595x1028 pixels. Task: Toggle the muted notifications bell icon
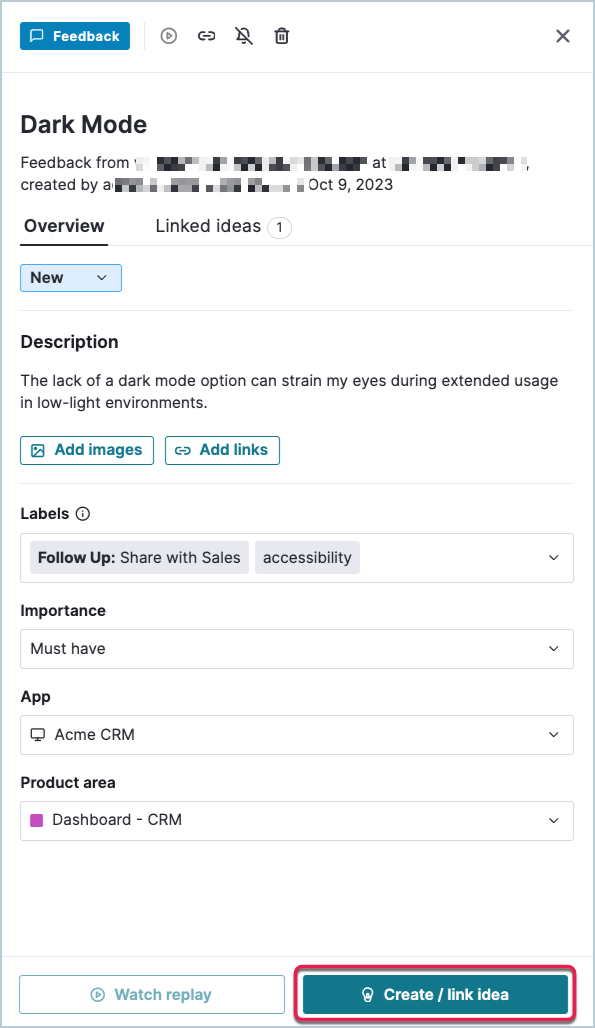[243, 36]
